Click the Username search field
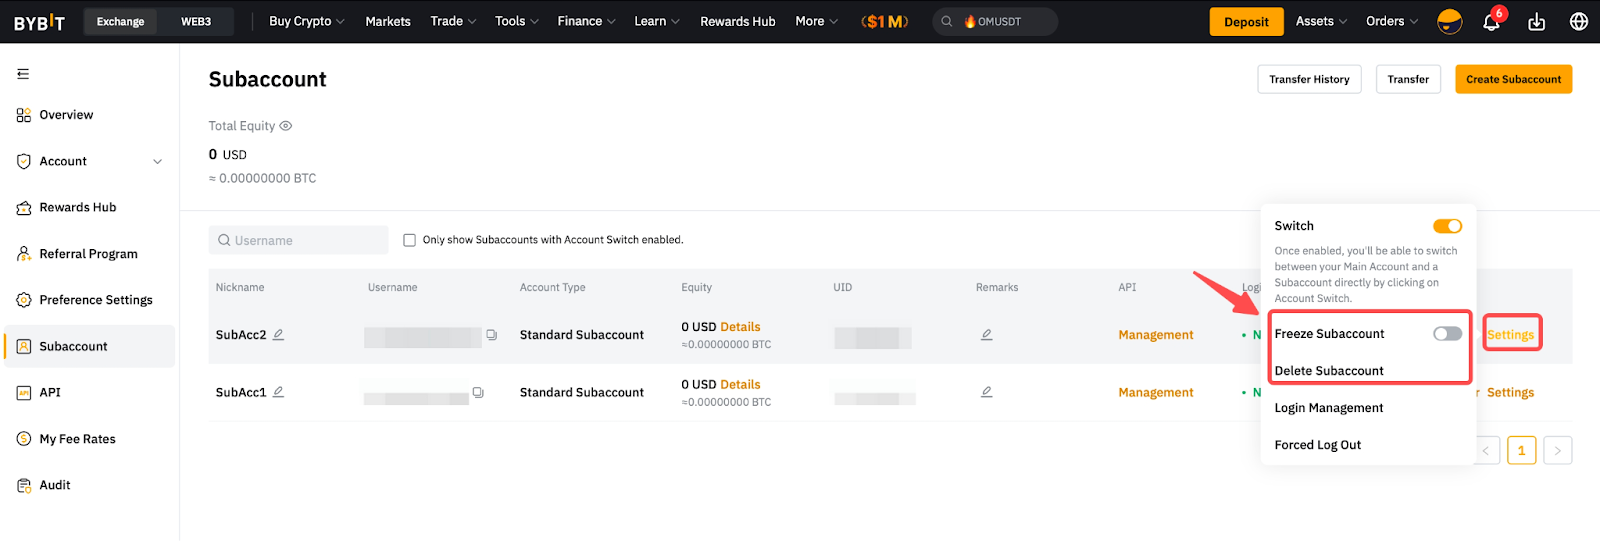This screenshot has width=1600, height=541. tap(300, 240)
